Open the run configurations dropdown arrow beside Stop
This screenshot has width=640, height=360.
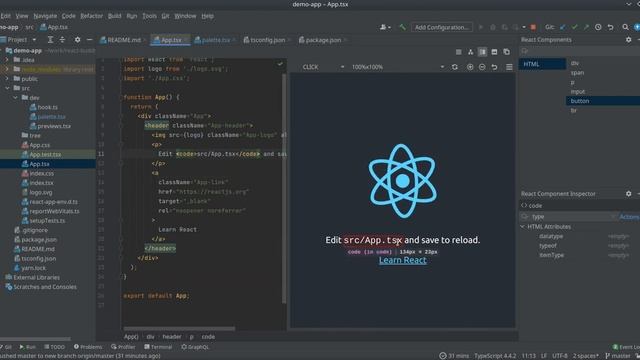[524, 27]
